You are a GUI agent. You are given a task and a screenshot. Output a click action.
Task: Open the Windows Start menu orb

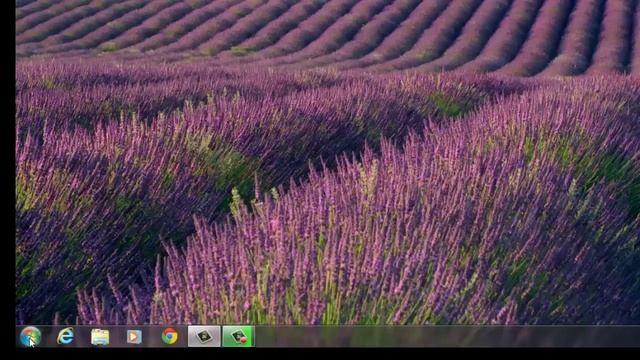coord(31,337)
